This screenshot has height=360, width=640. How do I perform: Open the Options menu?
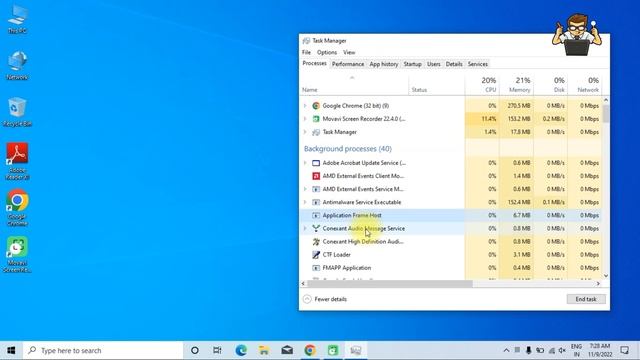[327, 52]
